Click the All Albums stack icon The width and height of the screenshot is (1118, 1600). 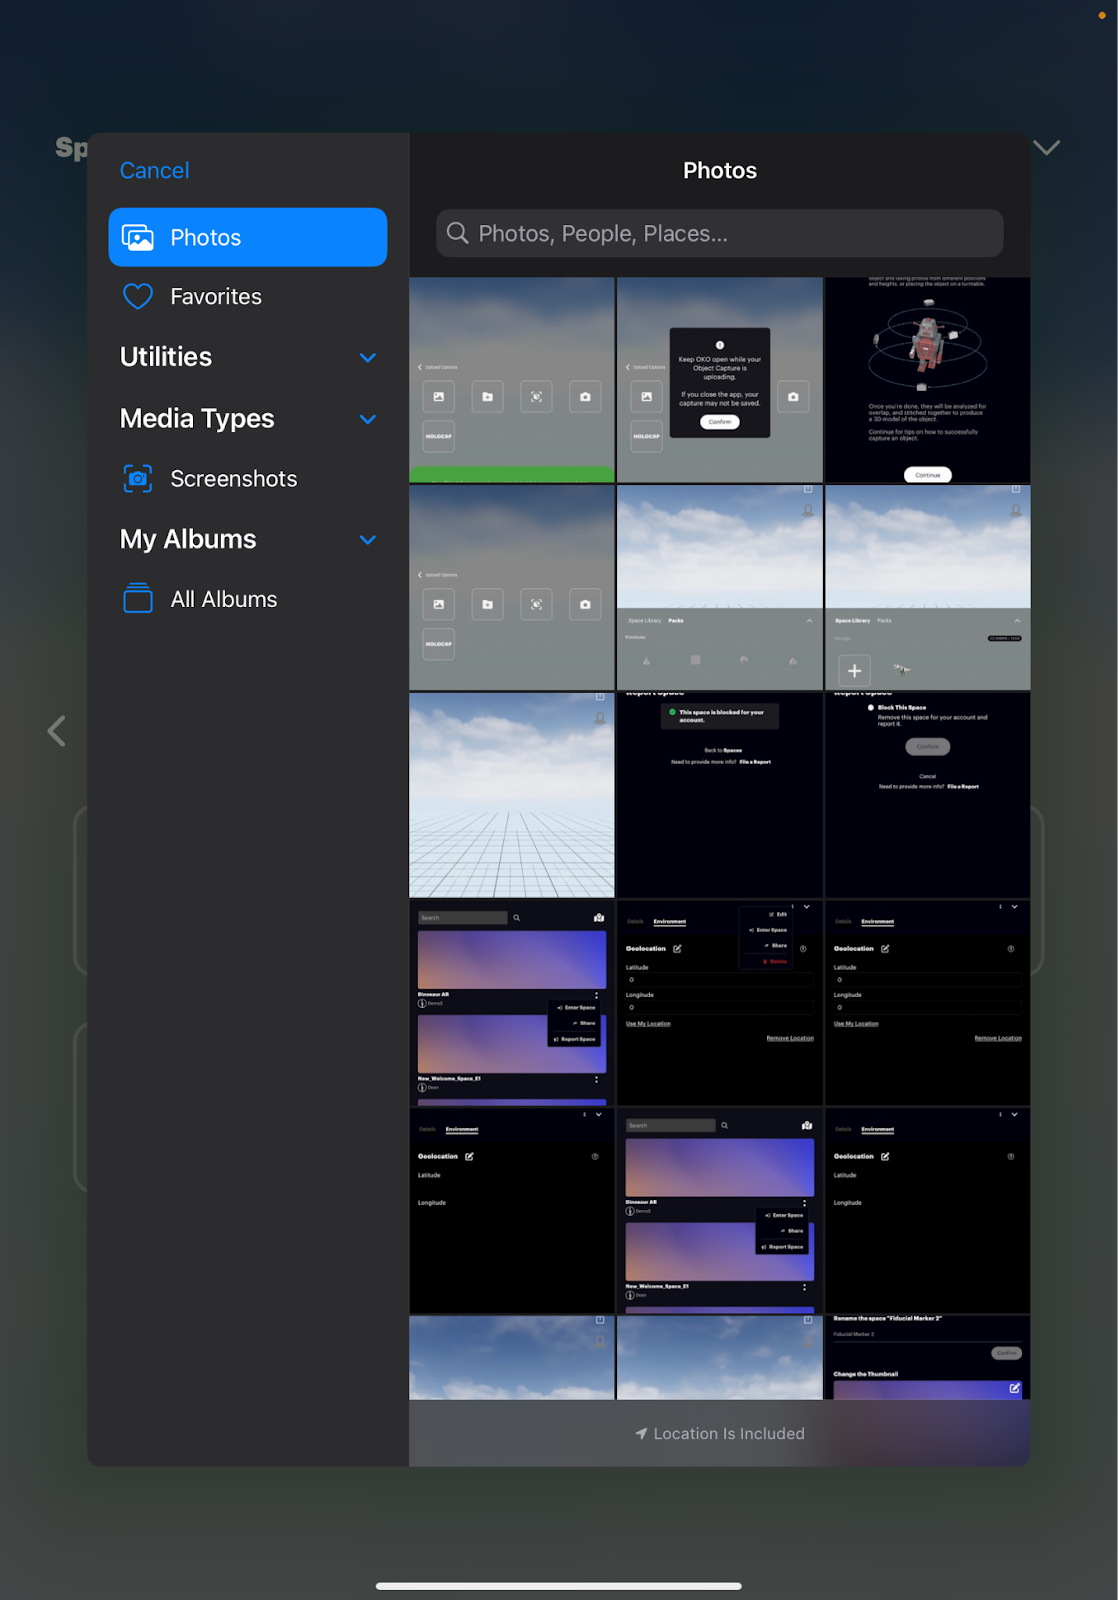(138, 599)
